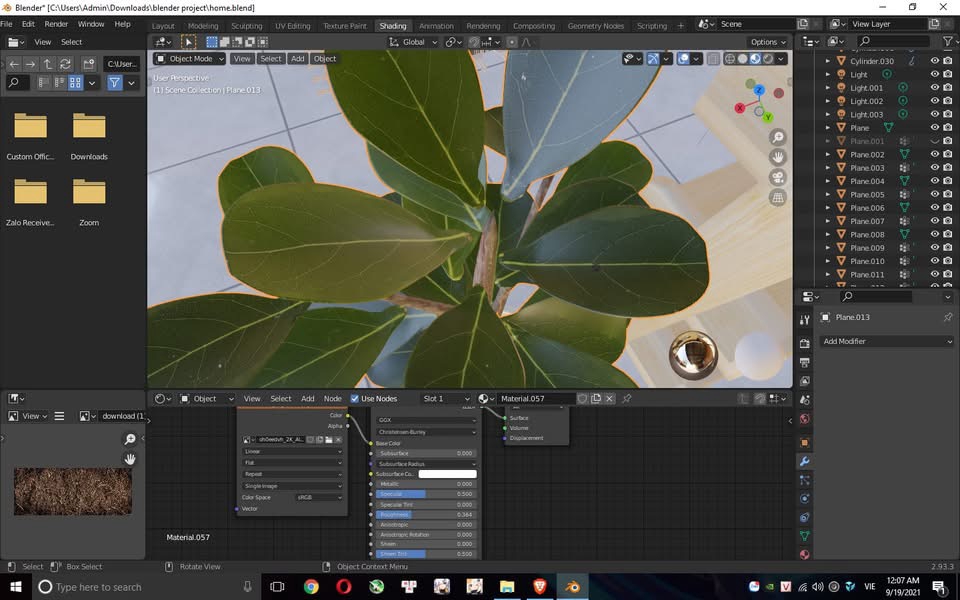
Task: Go to parent directory in file browser
Action: [x=48, y=64]
